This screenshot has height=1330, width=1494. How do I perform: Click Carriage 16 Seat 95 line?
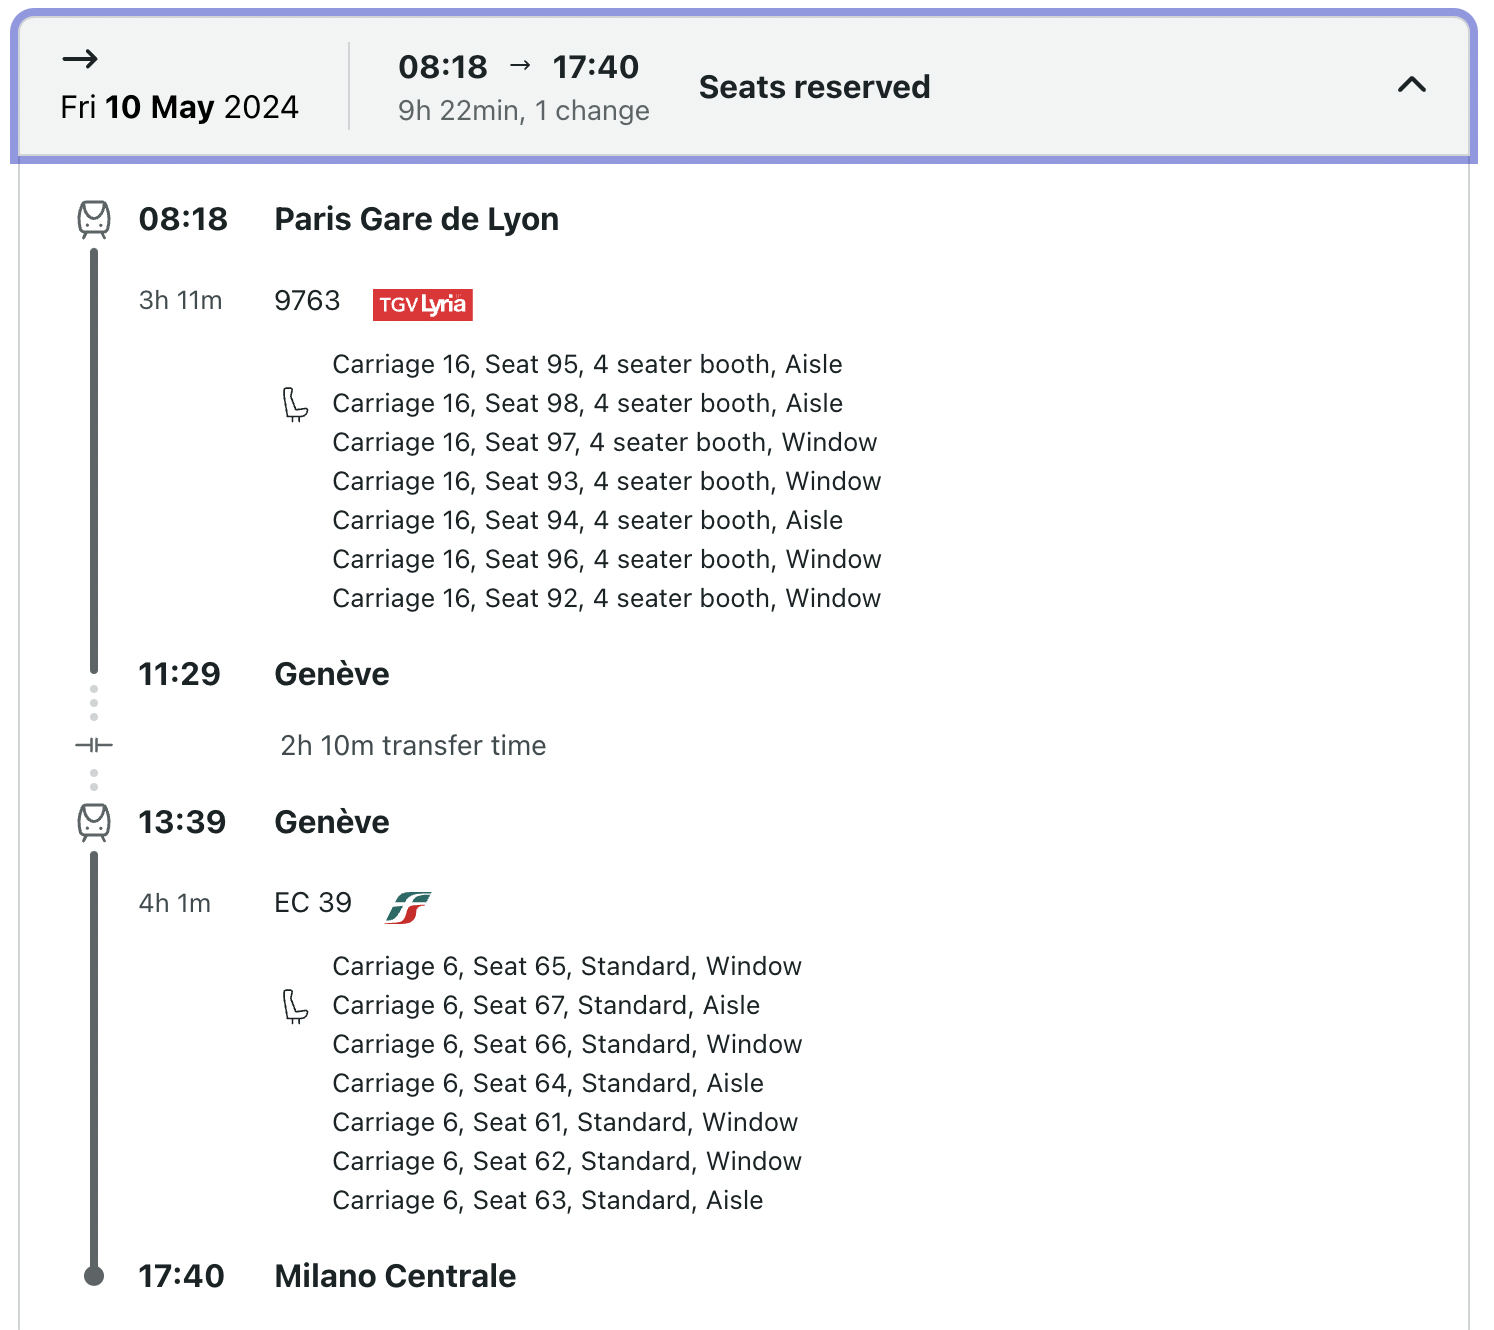pos(587,365)
